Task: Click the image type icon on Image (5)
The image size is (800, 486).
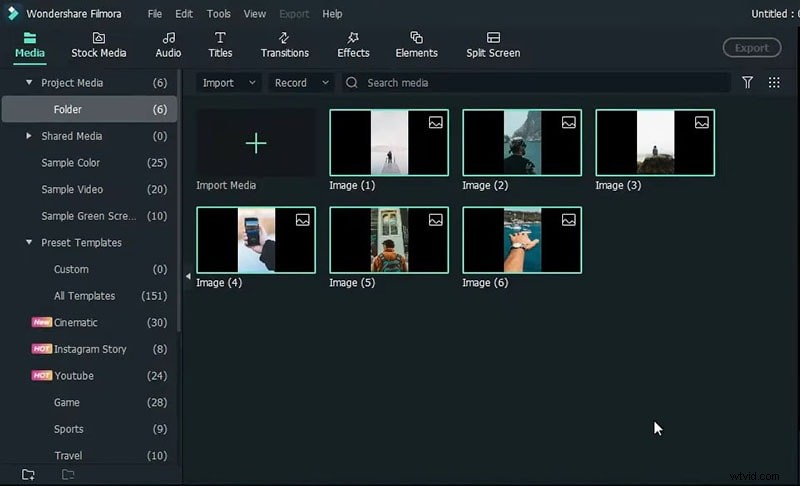Action: [436, 220]
